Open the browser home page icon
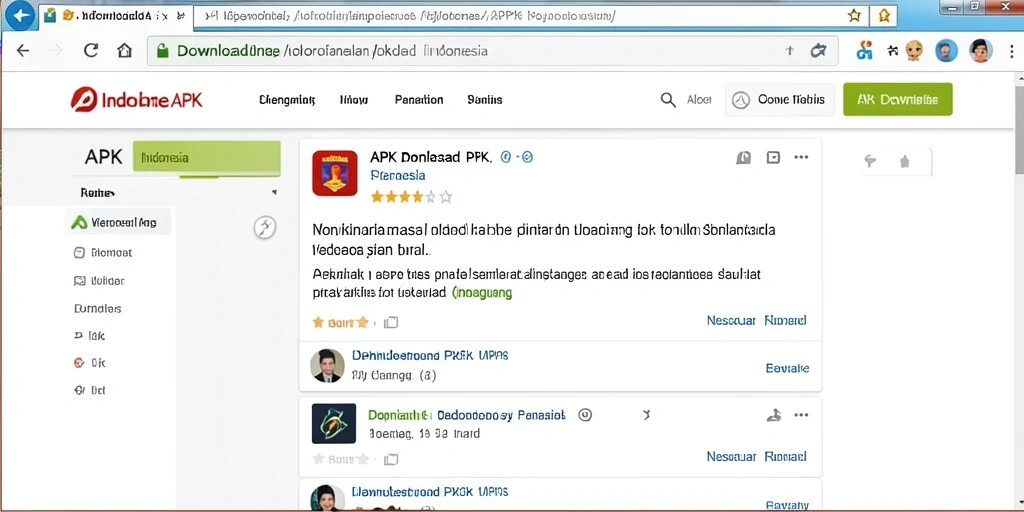This screenshot has width=1024, height=512. point(124,50)
